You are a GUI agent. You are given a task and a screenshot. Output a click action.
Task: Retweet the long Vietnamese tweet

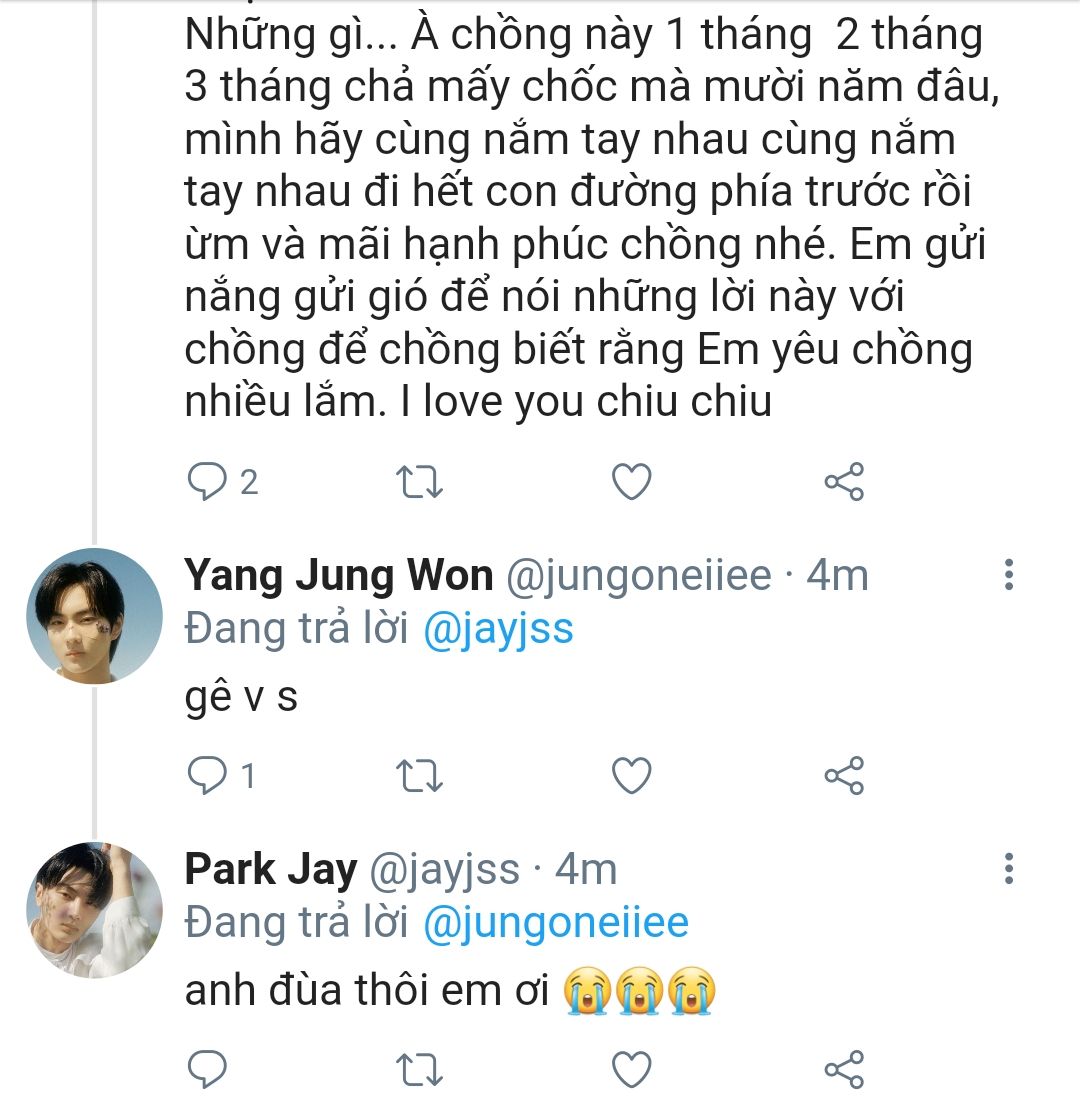click(x=420, y=483)
